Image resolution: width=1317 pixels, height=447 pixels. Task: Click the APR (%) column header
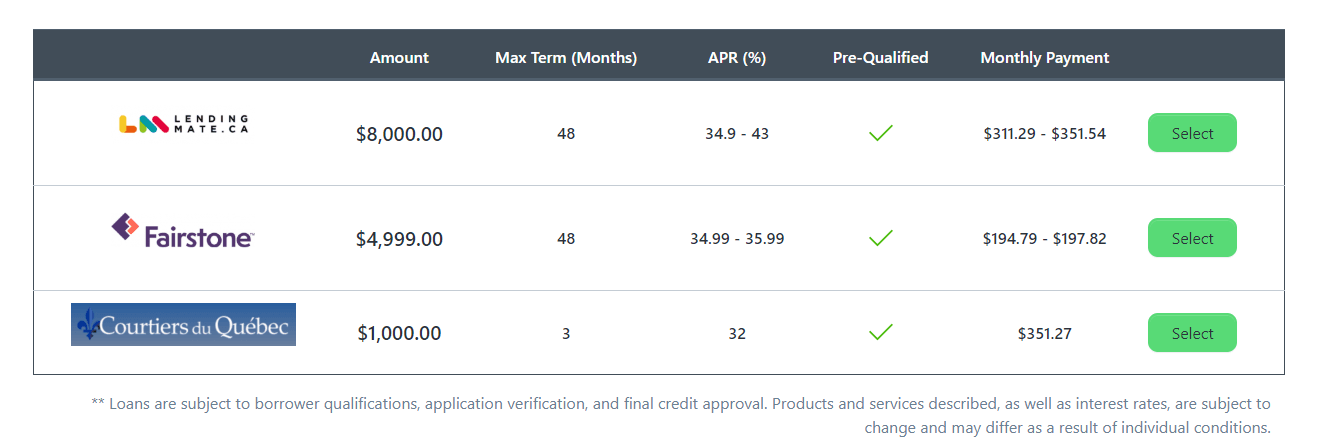(x=737, y=57)
